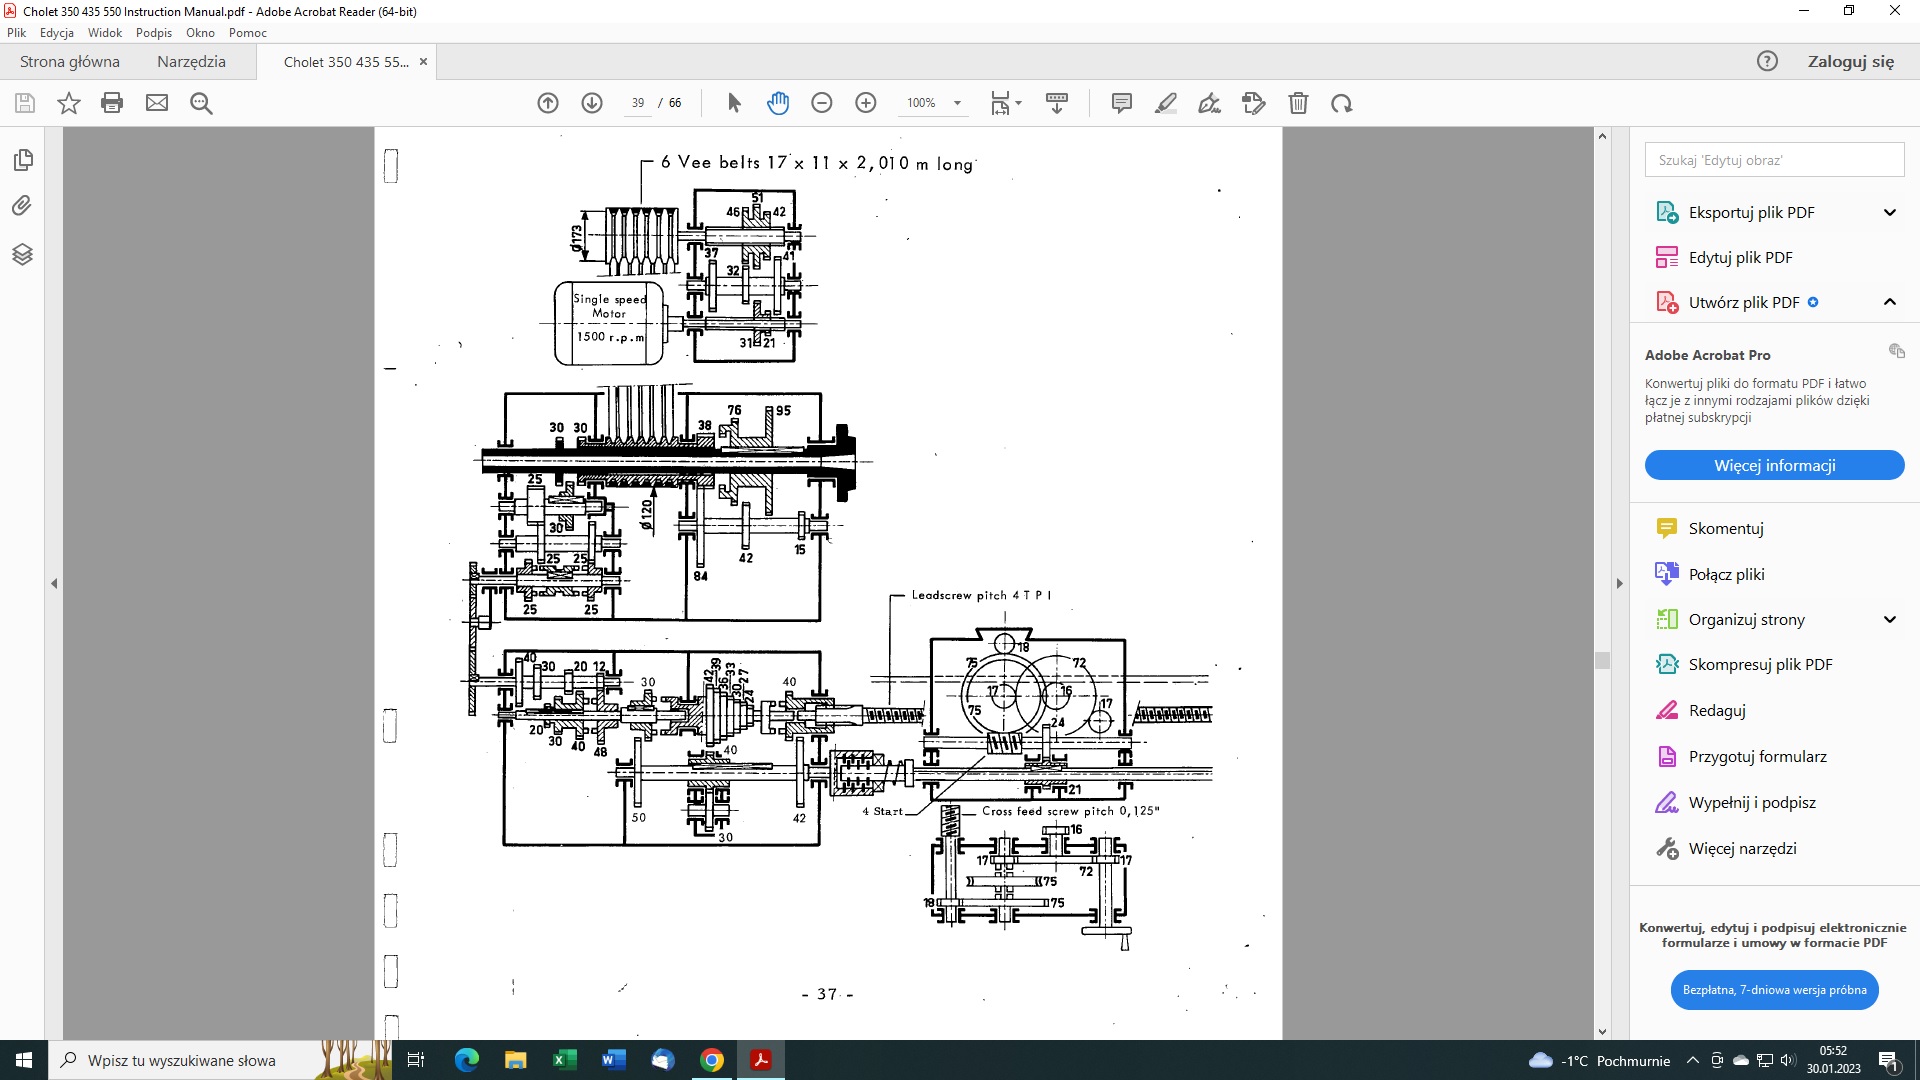Open the zoom level 100% dropdown
The image size is (1920, 1080).
point(934,103)
